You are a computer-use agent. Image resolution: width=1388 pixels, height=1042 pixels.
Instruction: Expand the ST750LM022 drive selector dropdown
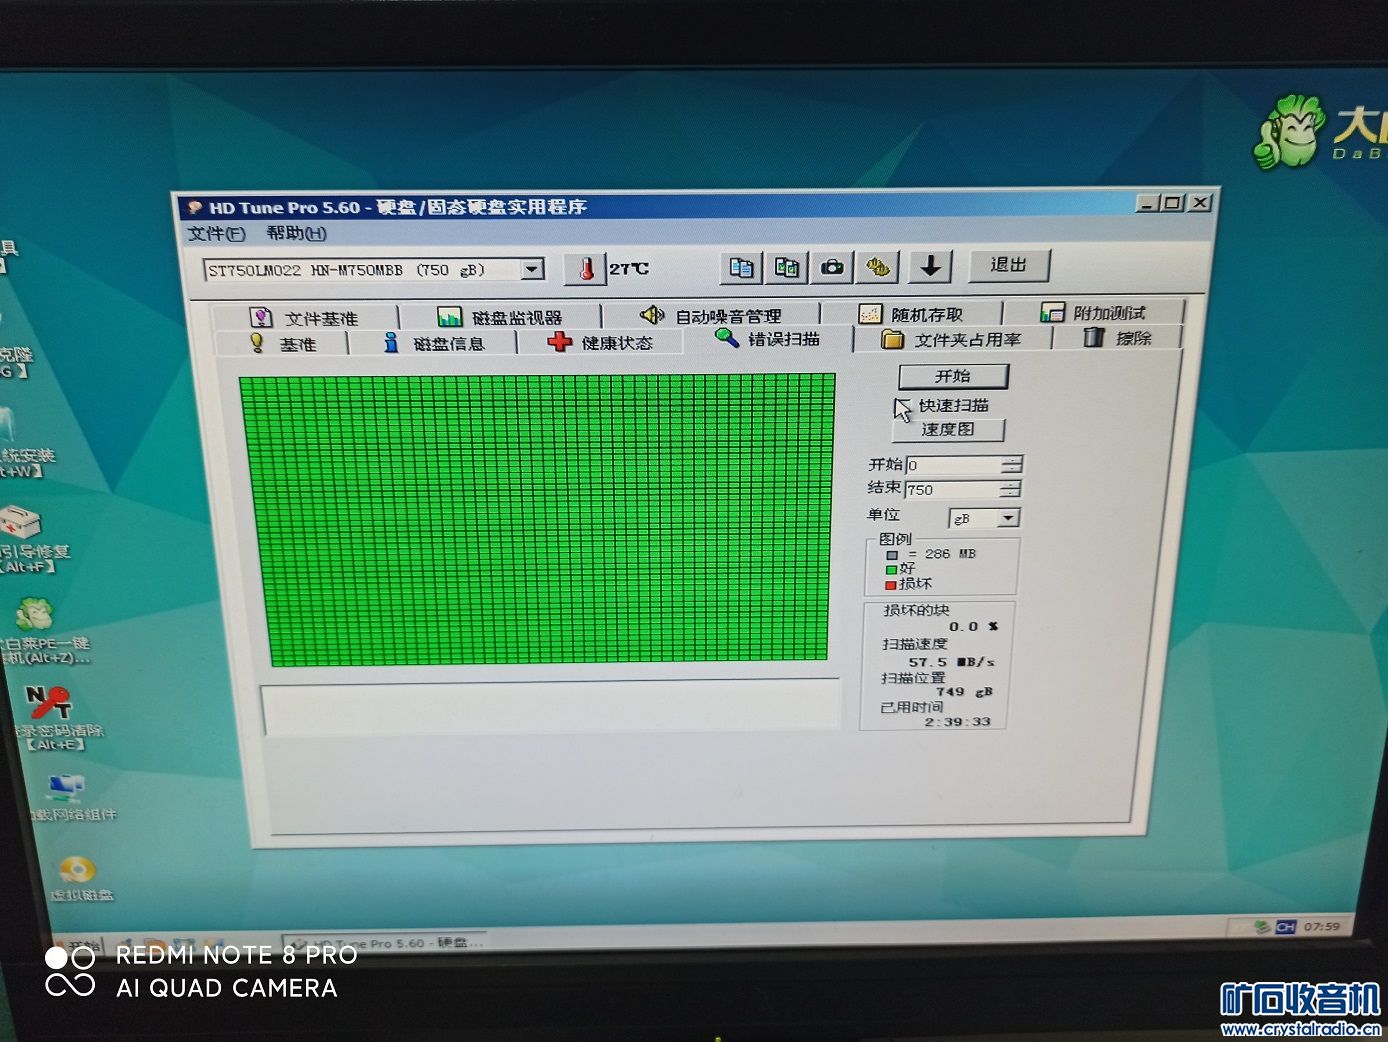[x=532, y=269]
